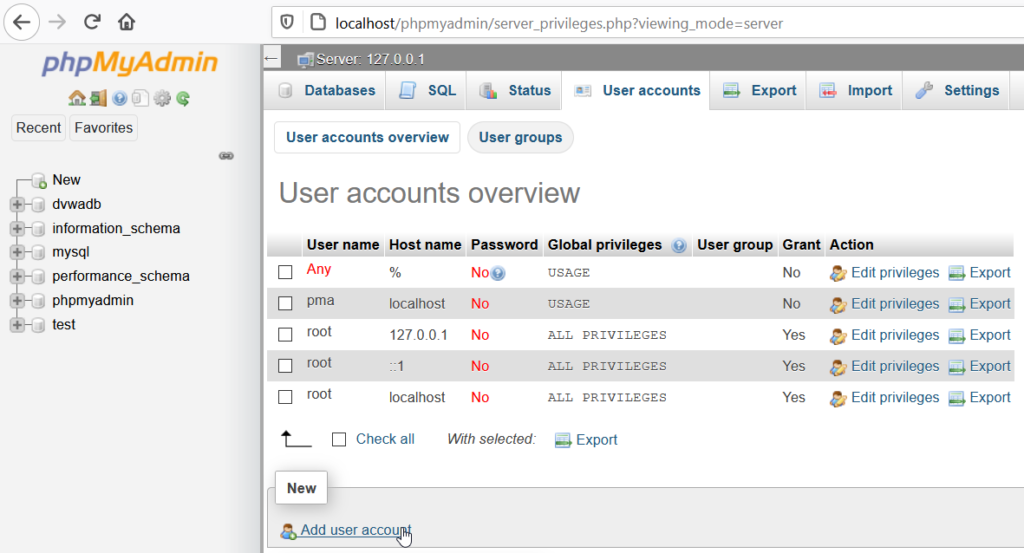Open the Databases tab
Image resolution: width=1024 pixels, height=553 pixels.
tap(327, 91)
